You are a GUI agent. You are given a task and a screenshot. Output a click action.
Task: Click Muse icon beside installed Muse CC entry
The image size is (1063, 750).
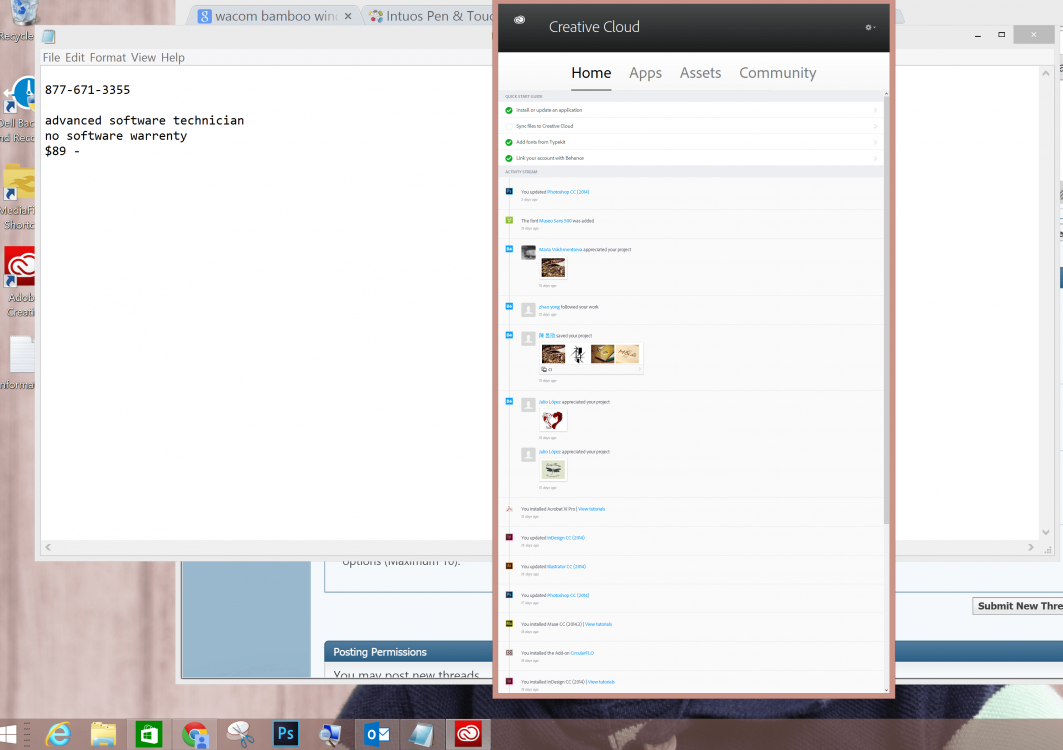coord(509,623)
